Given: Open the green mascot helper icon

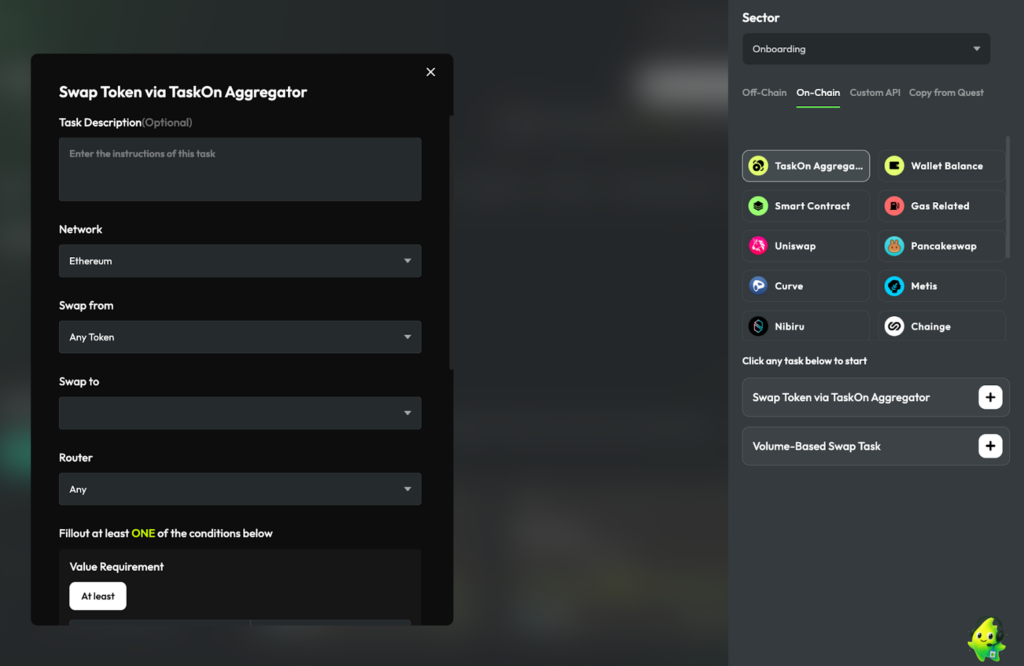Looking at the screenshot, I should tap(986, 639).
